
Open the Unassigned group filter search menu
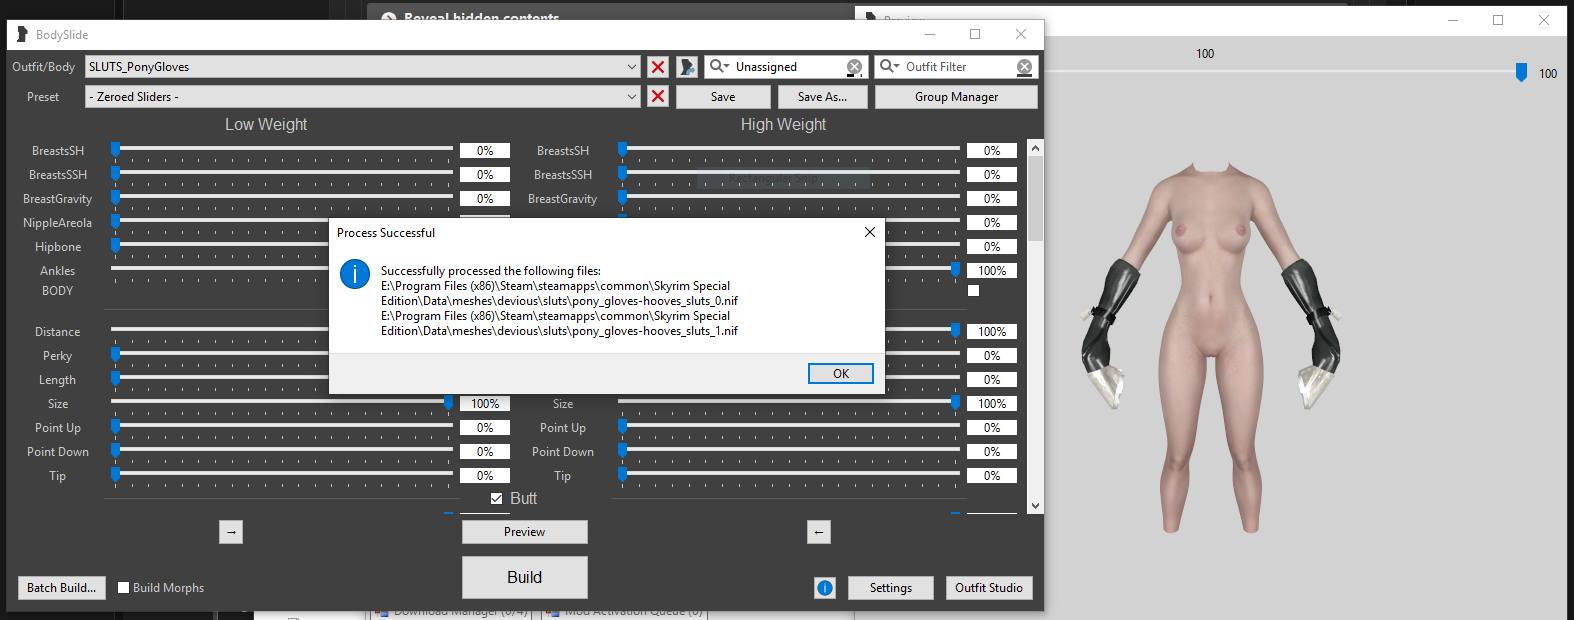pos(719,67)
